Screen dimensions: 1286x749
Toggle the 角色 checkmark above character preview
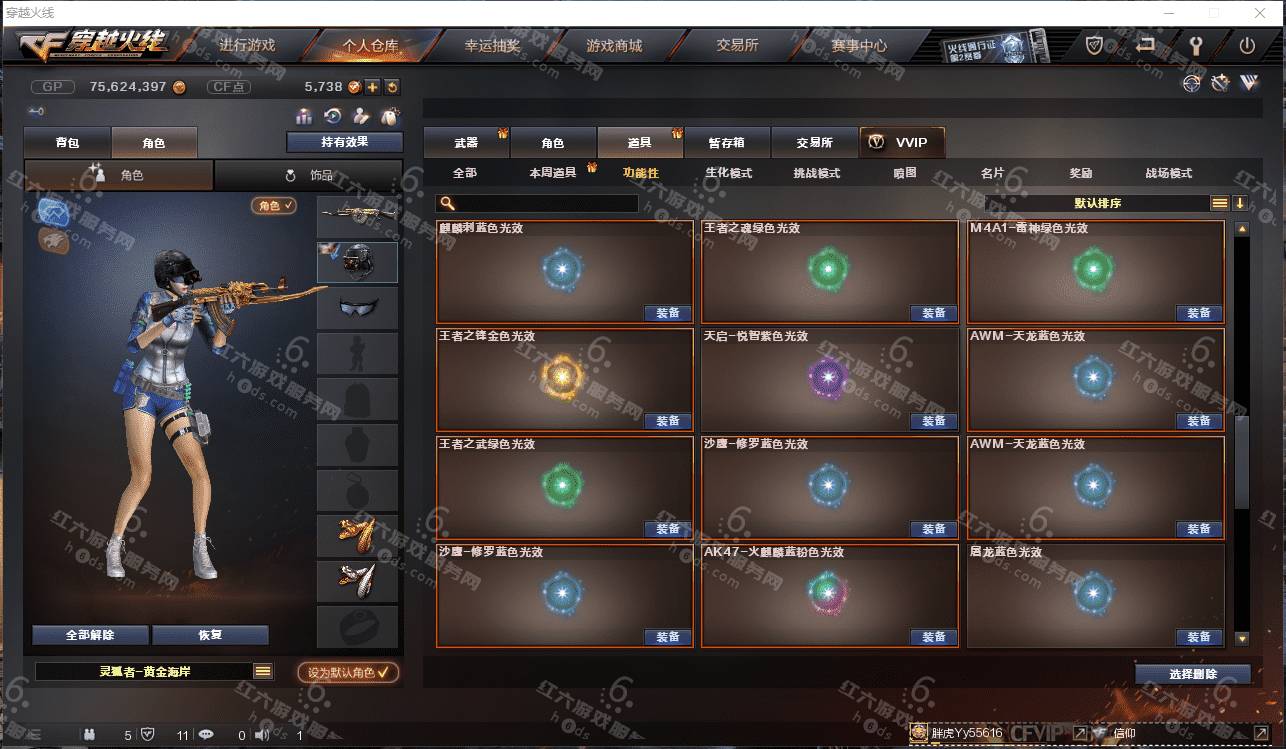(x=274, y=205)
